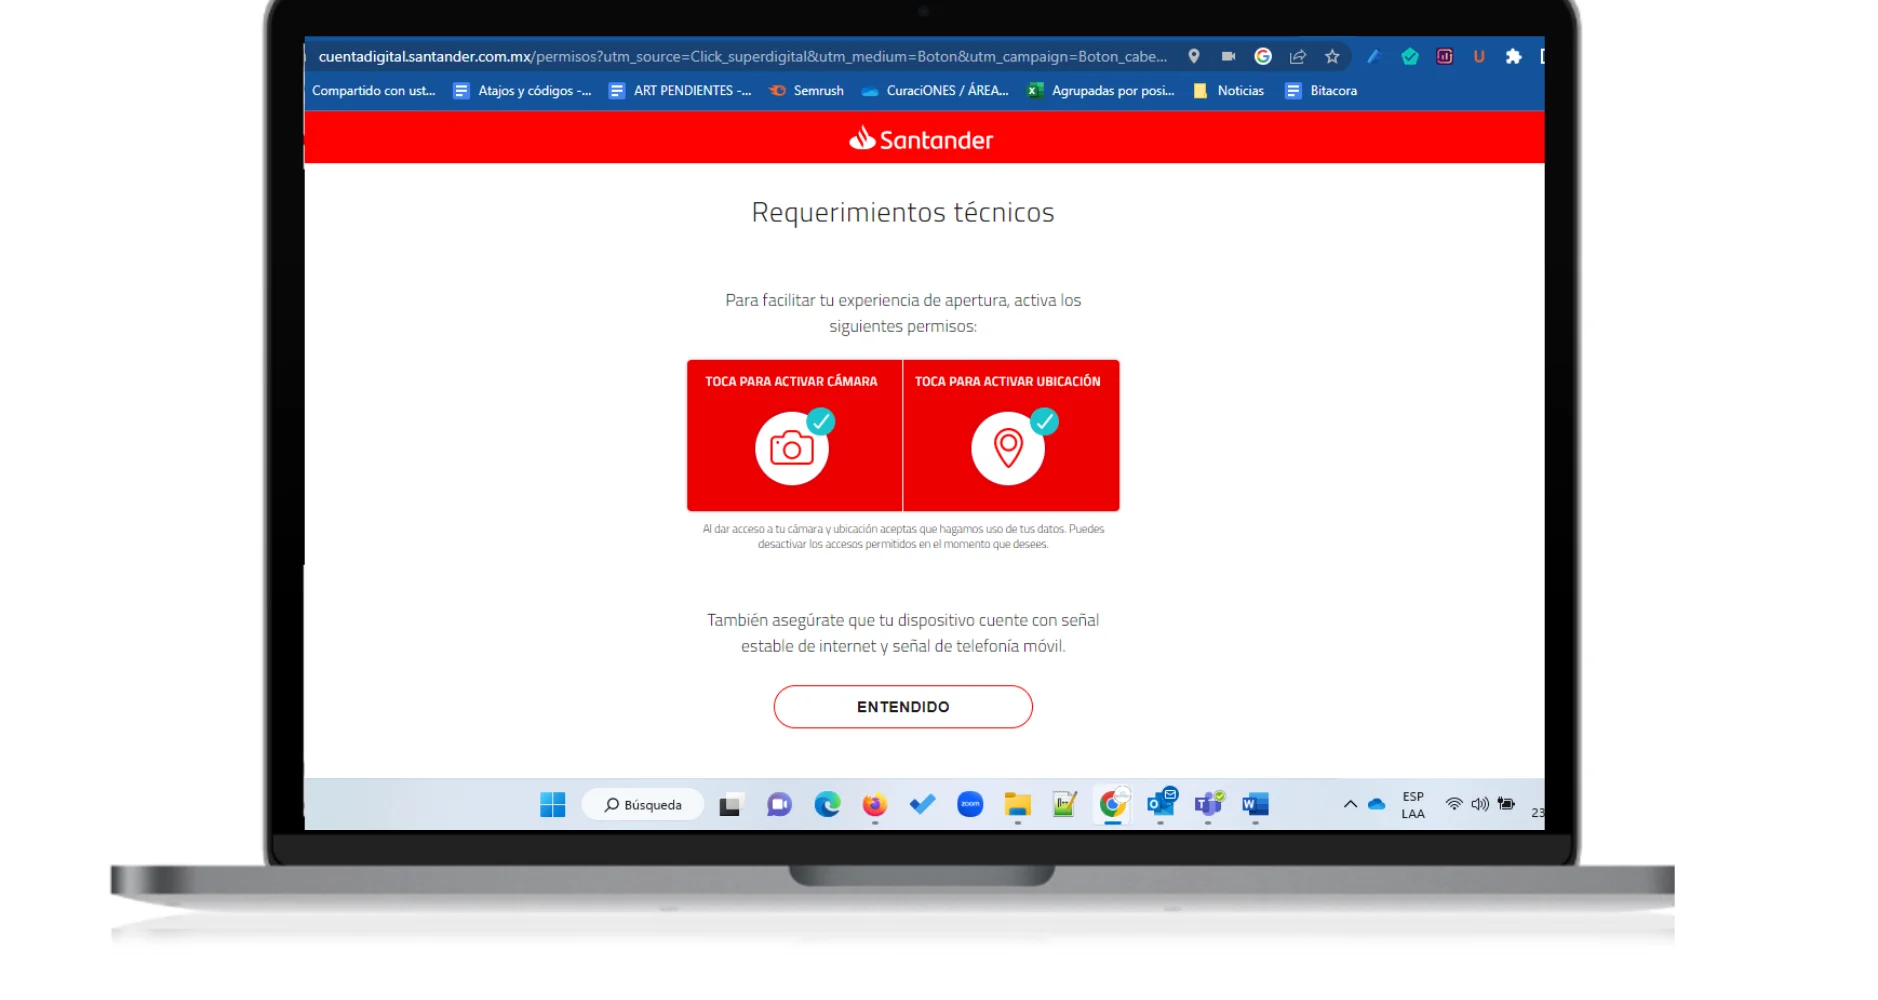Viewport: 1878px width, 1000px height.
Task: Open the Atajos y códigos bookmark
Action: pyautogui.click(x=522, y=91)
